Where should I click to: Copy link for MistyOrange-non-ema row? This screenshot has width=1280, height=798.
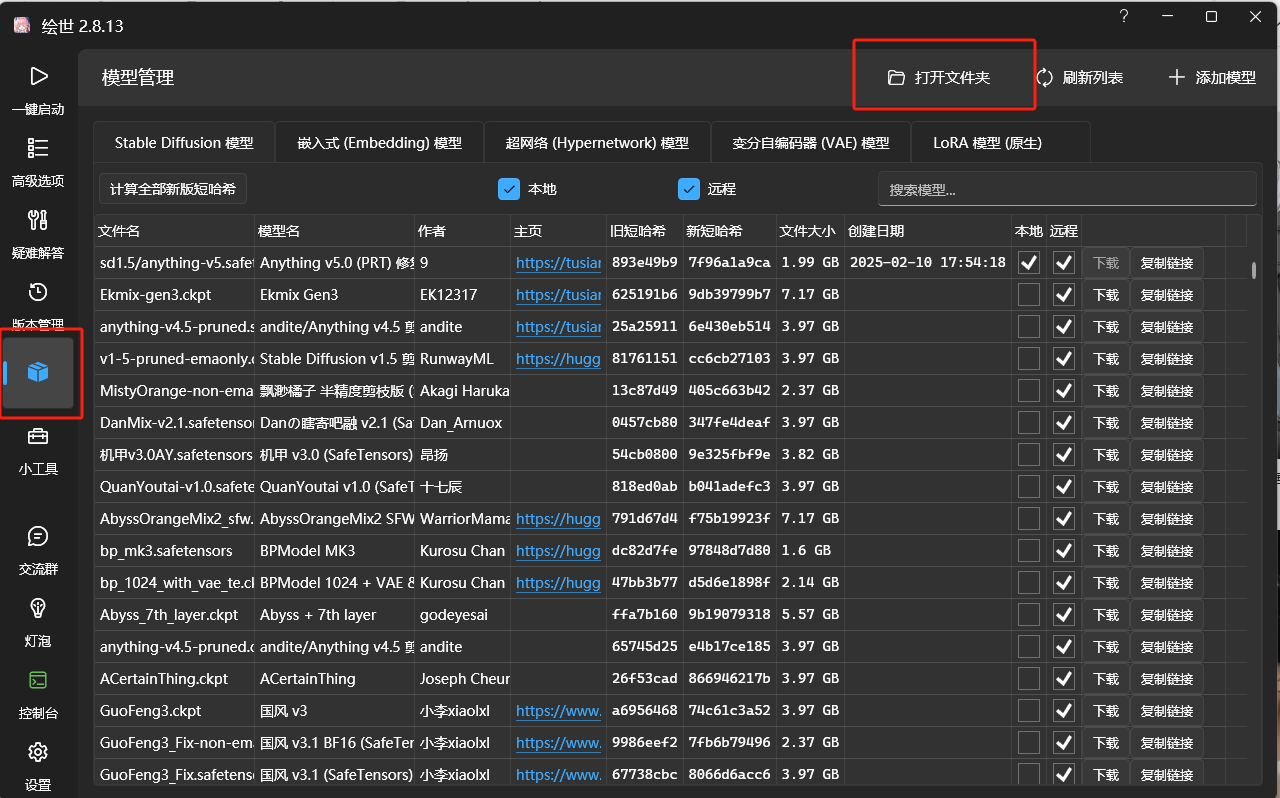point(1167,391)
